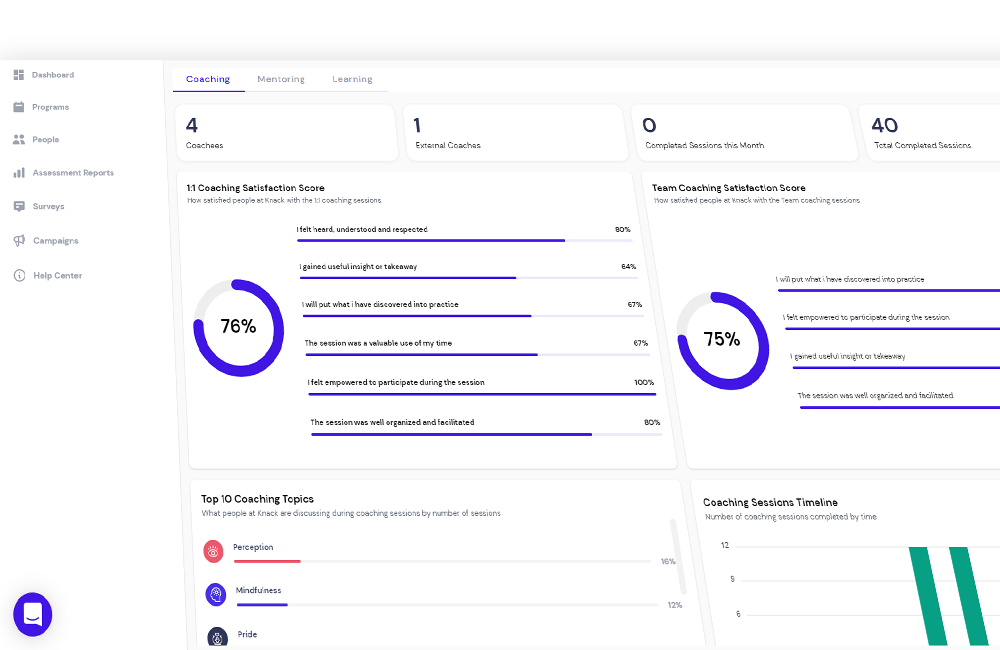Click 'The session was well organized' 80% label
1000x650 pixels.
[x=392, y=422]
